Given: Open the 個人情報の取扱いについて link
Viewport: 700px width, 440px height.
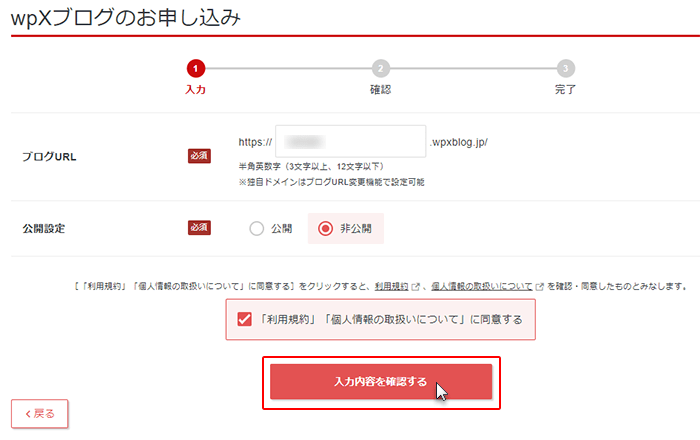Looking at the screenshot, I should tap(482, 286).
